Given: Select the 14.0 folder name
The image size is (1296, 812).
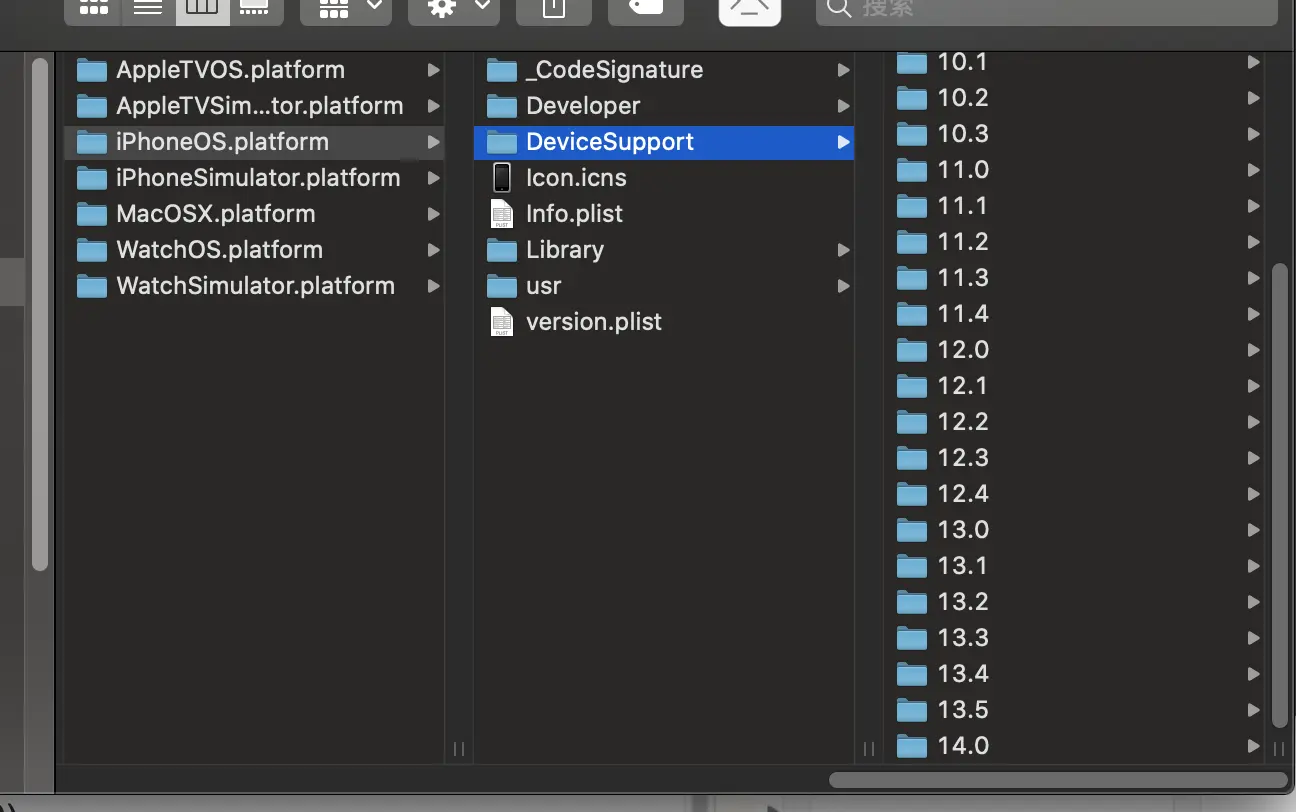Looking at the screenshot, I should (963, 746).
